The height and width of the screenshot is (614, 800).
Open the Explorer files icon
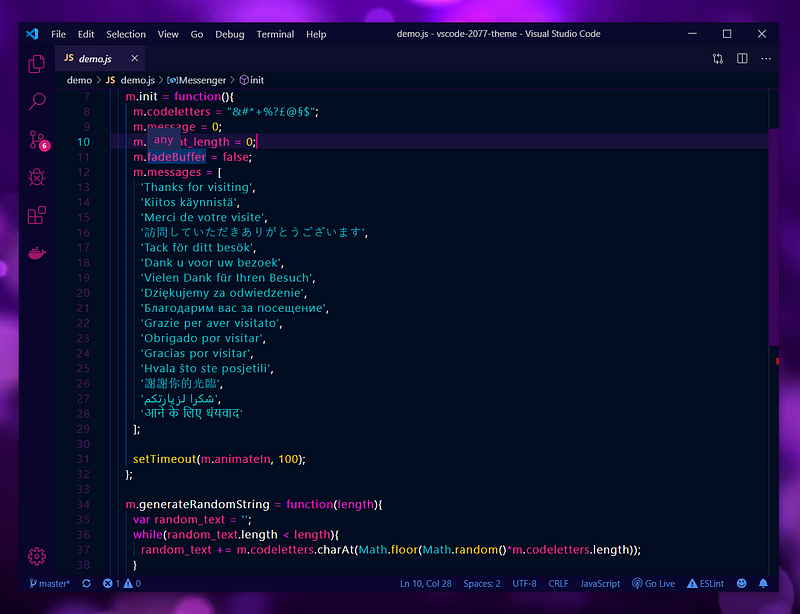tap(37, 64)
